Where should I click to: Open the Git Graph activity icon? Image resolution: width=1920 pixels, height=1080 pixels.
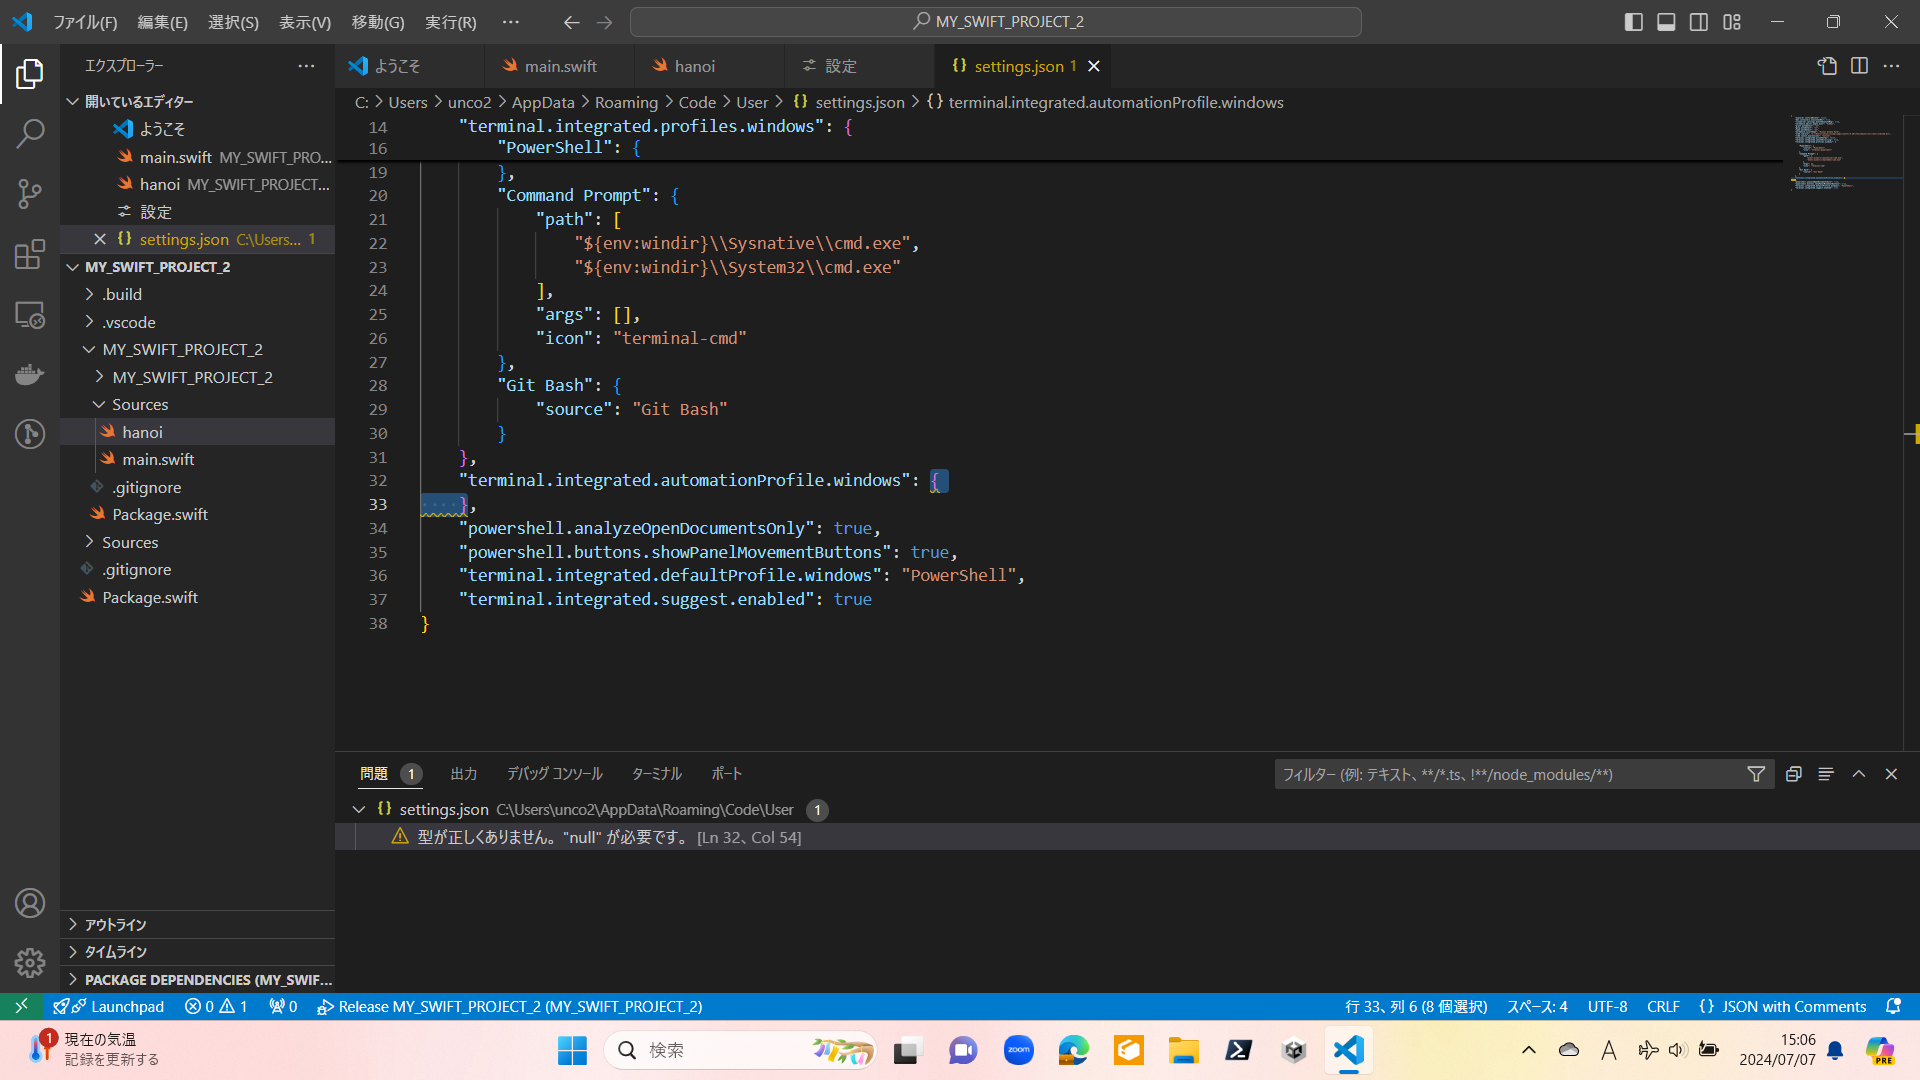point(30,434)
